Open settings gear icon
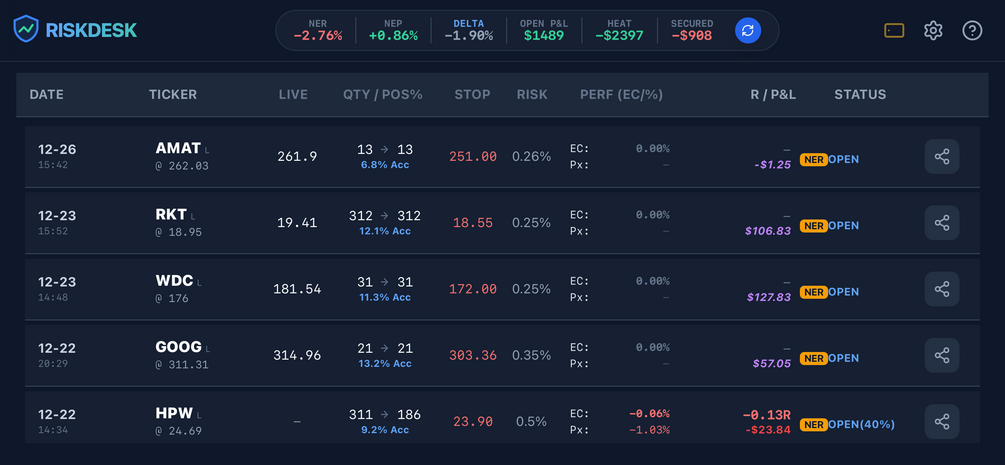The width and height of the screenshot is (1005, 465). [933, 30]
